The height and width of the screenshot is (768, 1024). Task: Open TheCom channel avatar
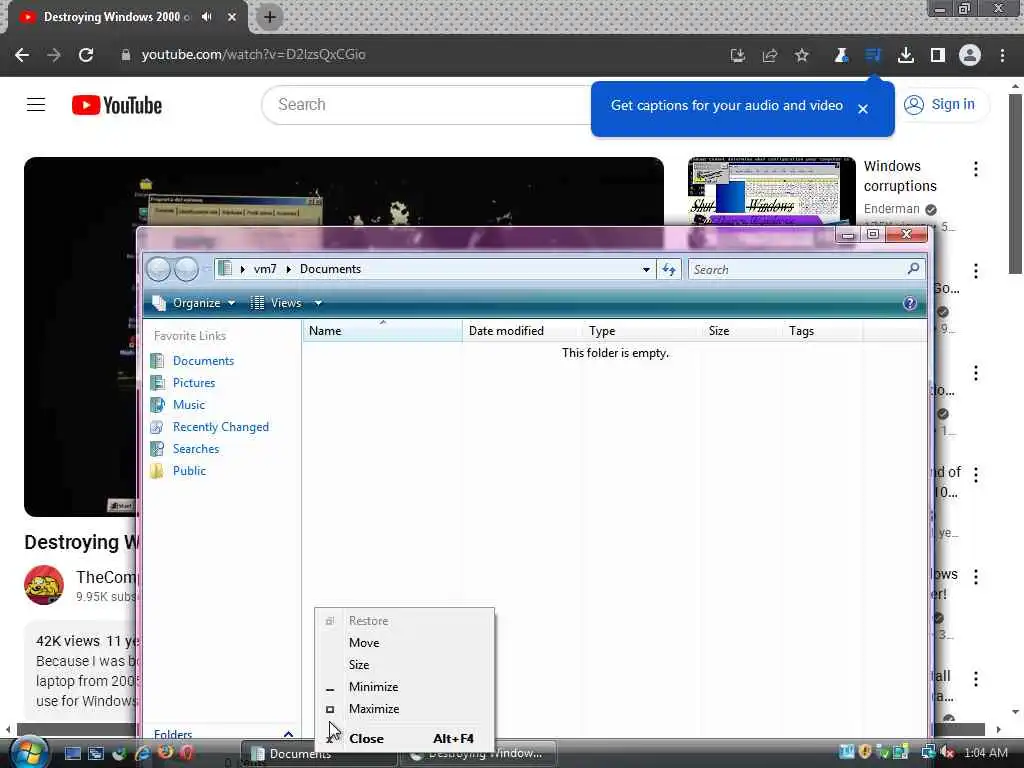tap(44, 584)
